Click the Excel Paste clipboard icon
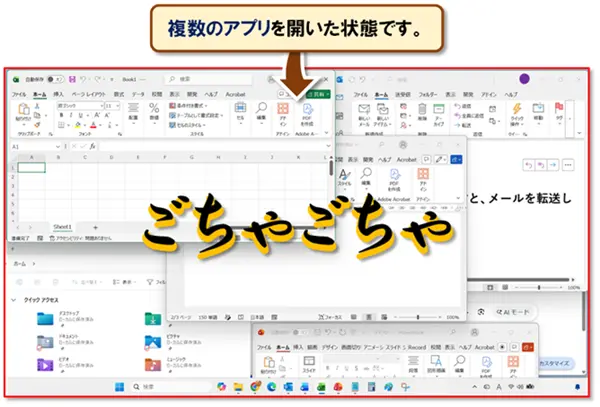The image size is (600, 407). point(23,109)
